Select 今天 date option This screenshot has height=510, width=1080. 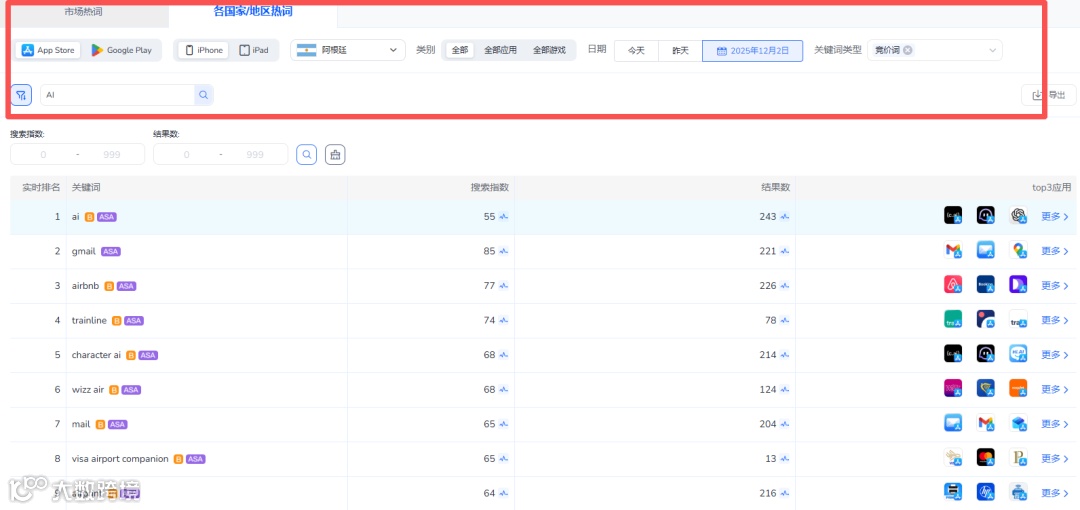pos(636,50)
